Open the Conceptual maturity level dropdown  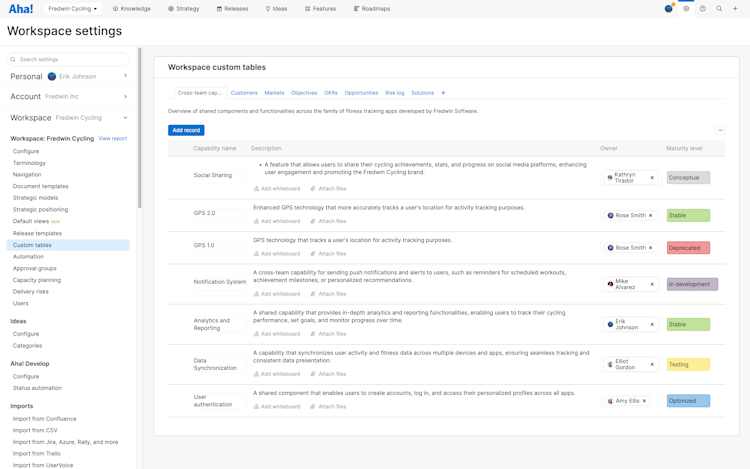pyautogui.click(x=688, y=178)
